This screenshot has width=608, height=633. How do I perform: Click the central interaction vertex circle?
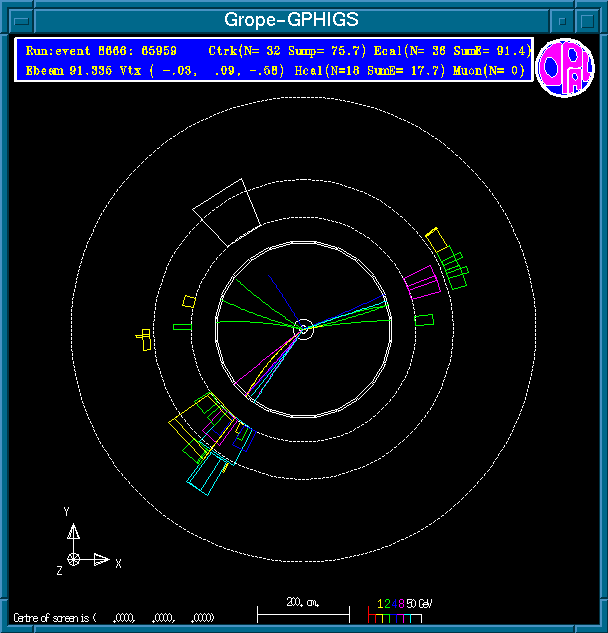point(304,327)
